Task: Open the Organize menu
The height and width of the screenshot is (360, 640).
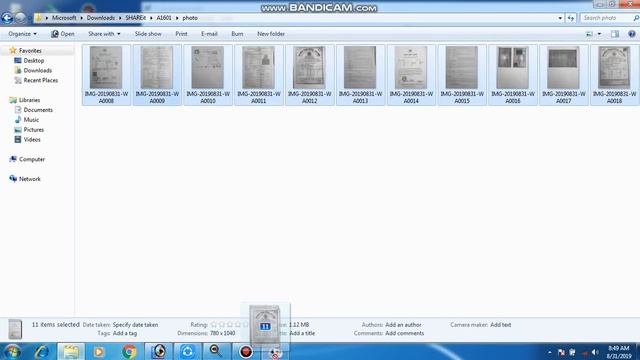Action: tap(22, 34)
